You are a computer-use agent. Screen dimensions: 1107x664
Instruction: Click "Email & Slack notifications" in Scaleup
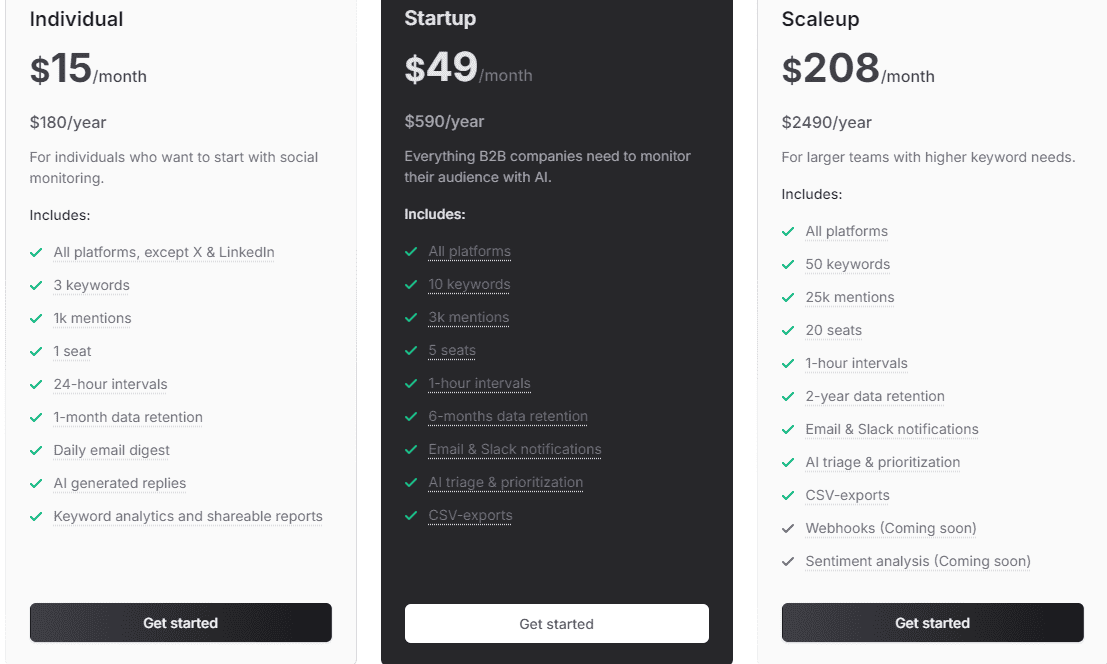tap(891, 429)
